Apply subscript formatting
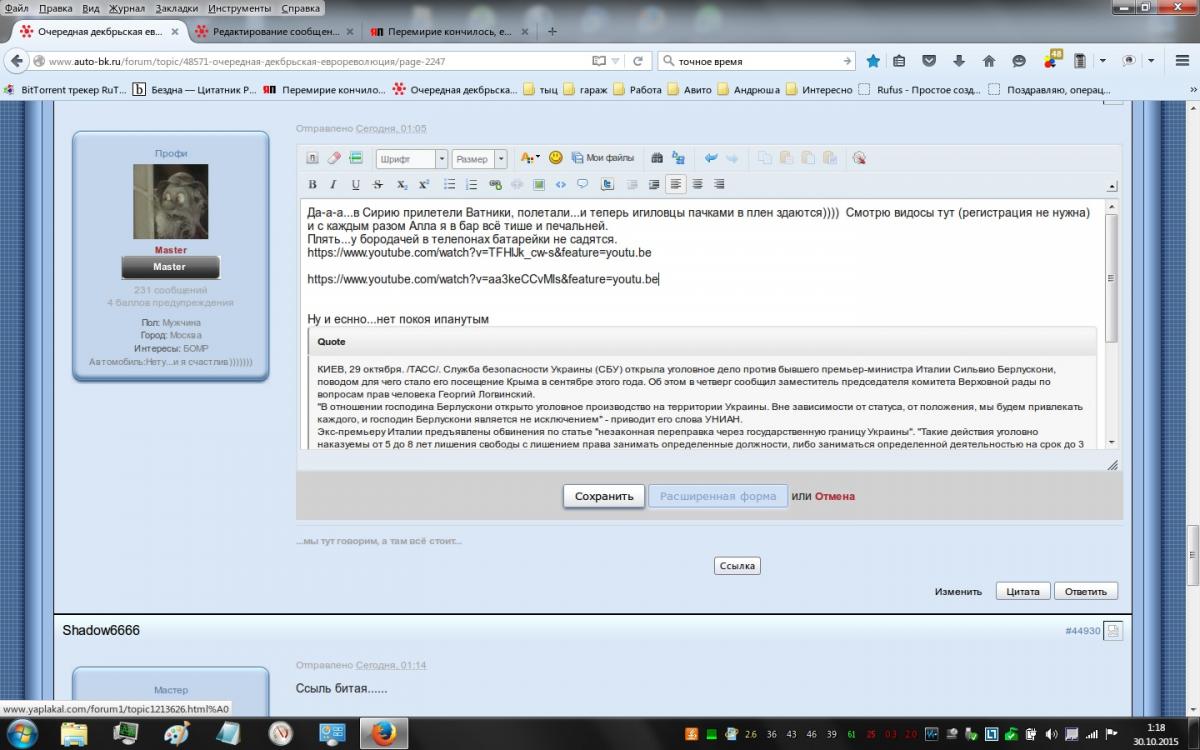 coord(402,185)
